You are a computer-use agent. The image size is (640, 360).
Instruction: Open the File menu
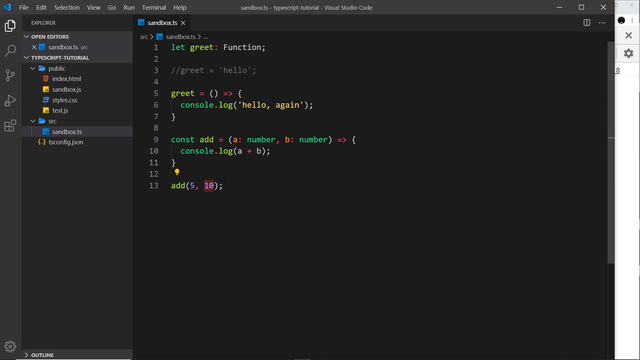click(x=24, y=7)
